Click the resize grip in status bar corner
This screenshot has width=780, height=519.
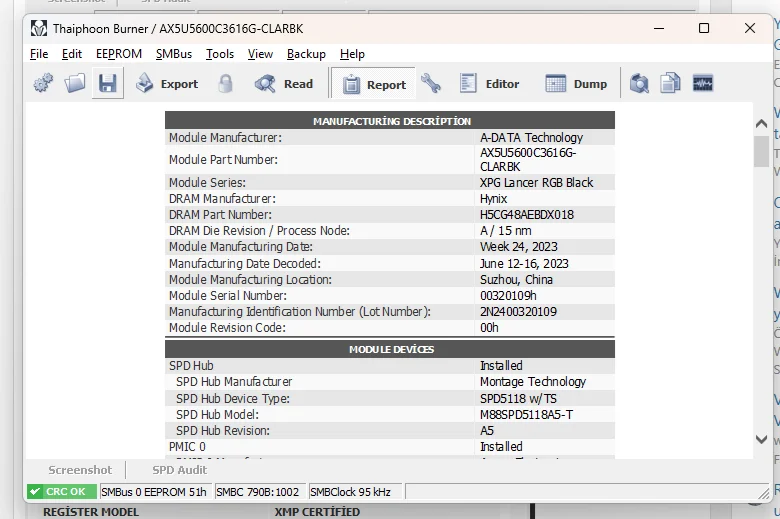(764, 493)
